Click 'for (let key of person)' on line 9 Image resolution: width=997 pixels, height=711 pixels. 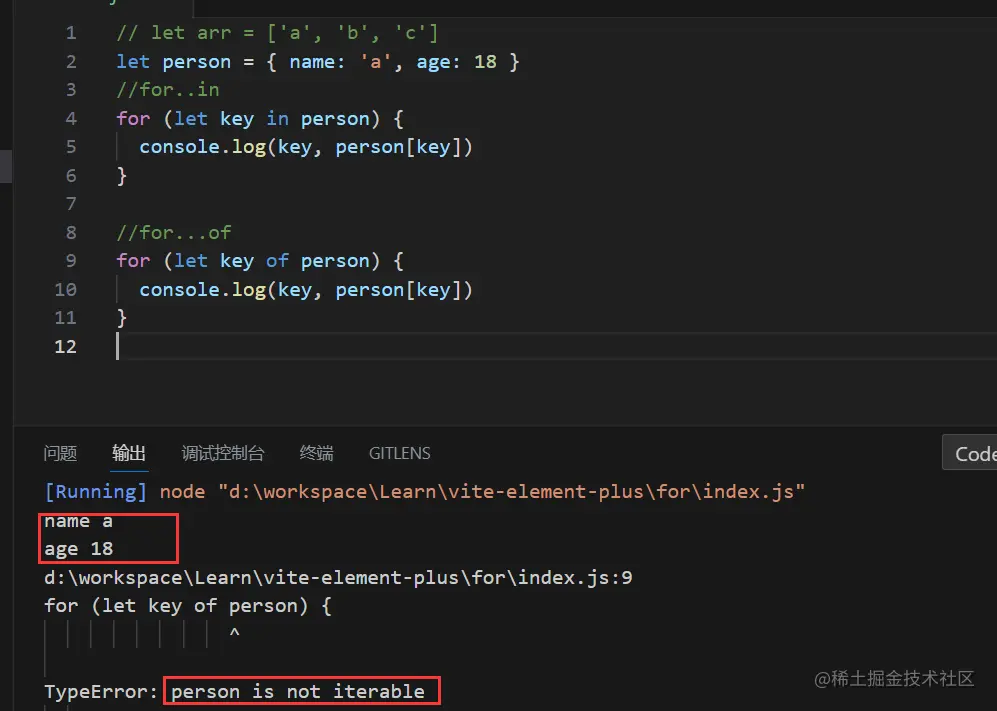259,261
